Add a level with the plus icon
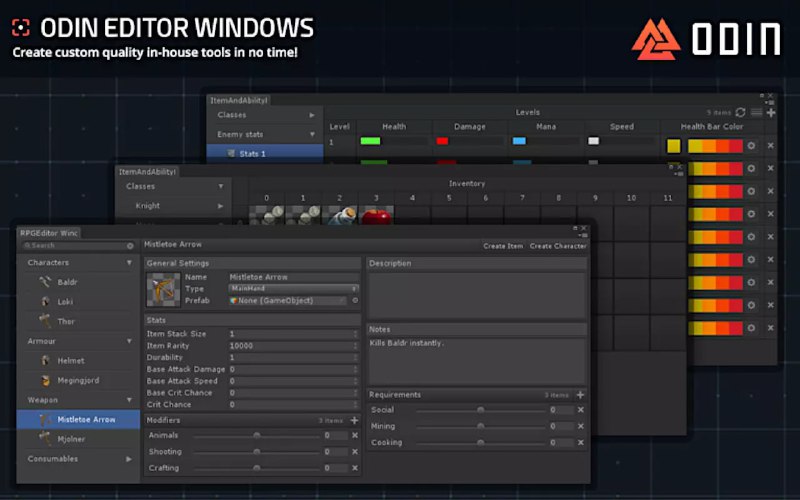Screen dimensions: 800x500 (771, 112)
